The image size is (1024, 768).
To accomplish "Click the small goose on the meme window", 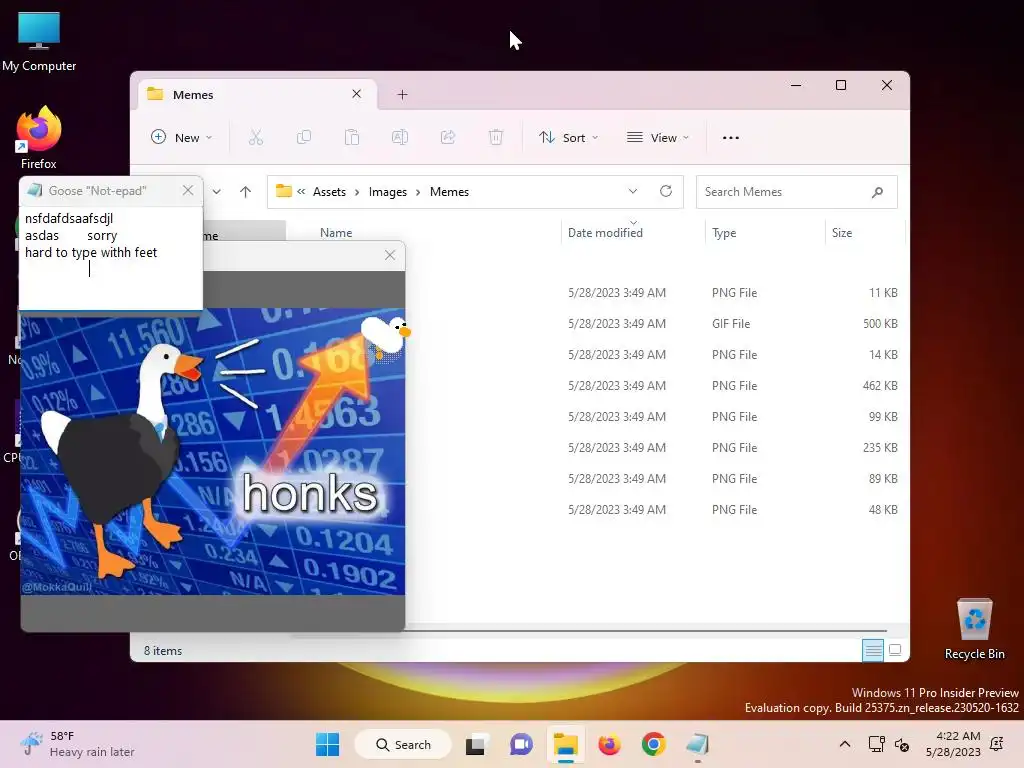I will tap(386, 335).
